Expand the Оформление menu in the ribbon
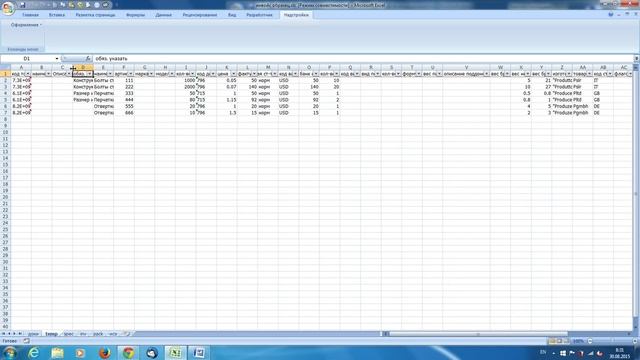This screenshot has height=360, width=640. tap(26, 25)
